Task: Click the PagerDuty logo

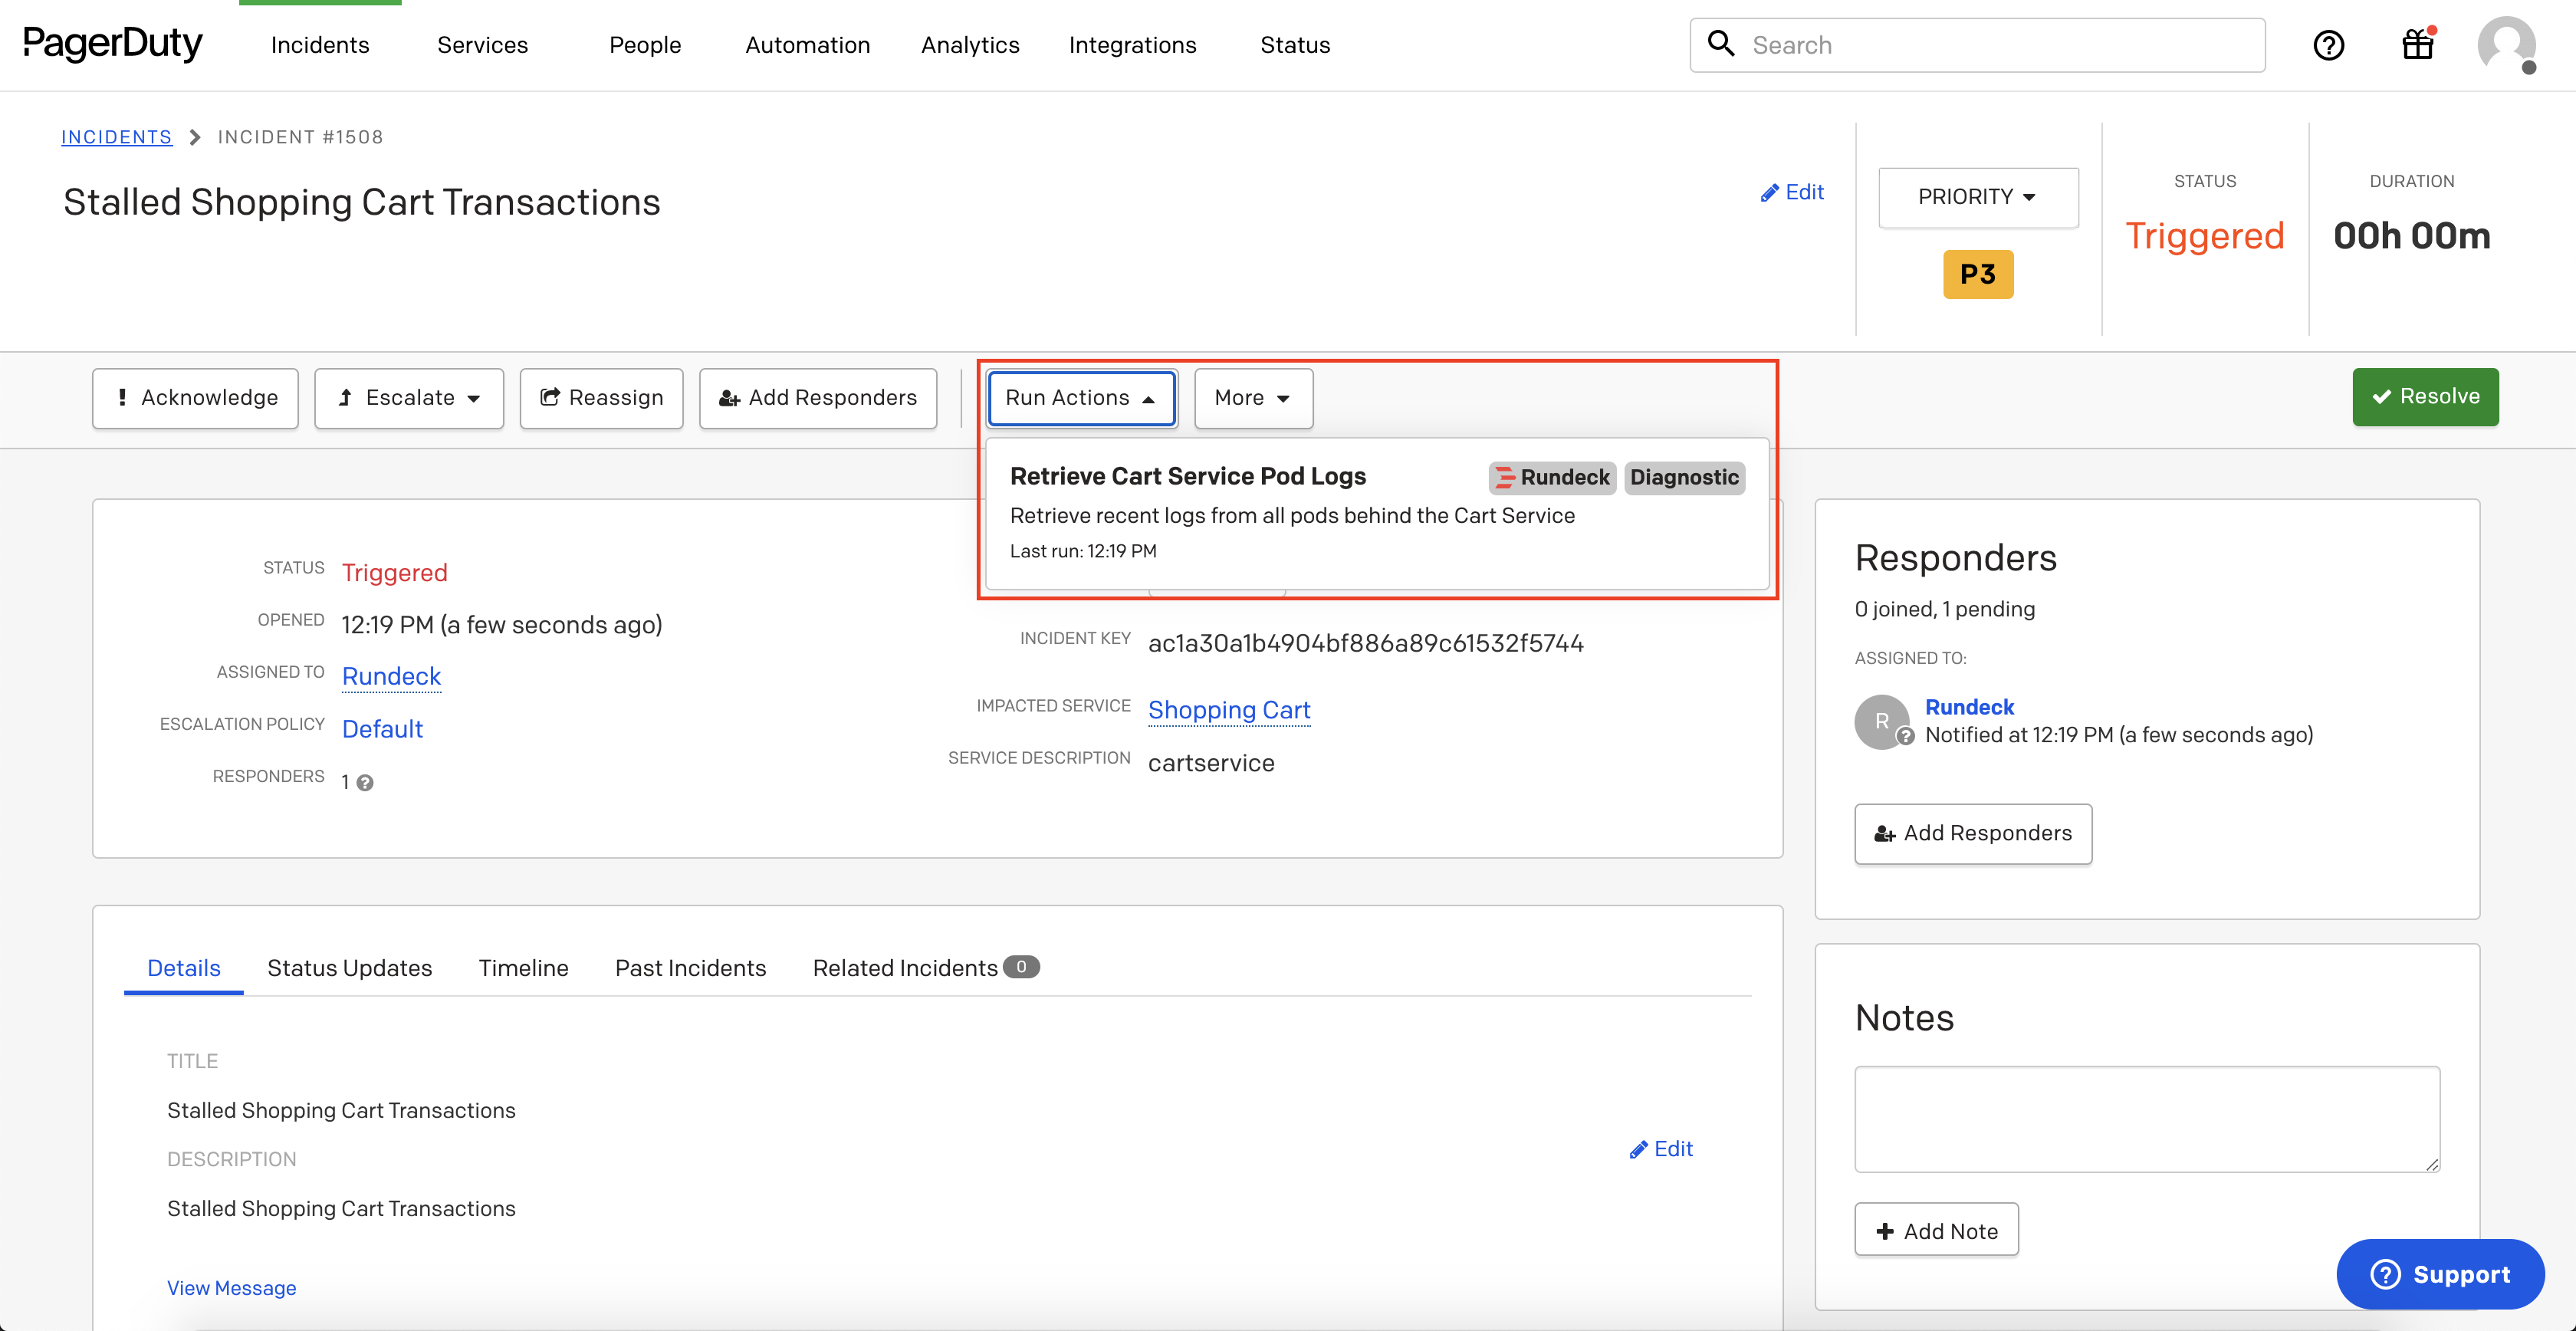Action: pyautogui.click(x=112, y=44)
